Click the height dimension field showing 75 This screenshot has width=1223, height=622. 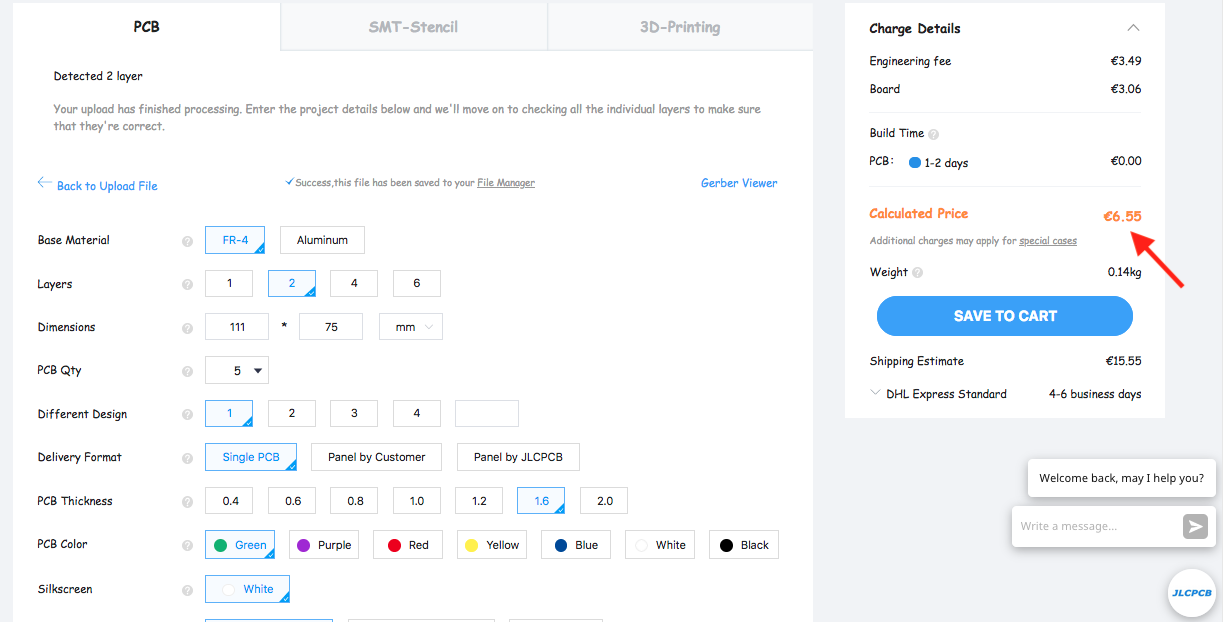331,327
